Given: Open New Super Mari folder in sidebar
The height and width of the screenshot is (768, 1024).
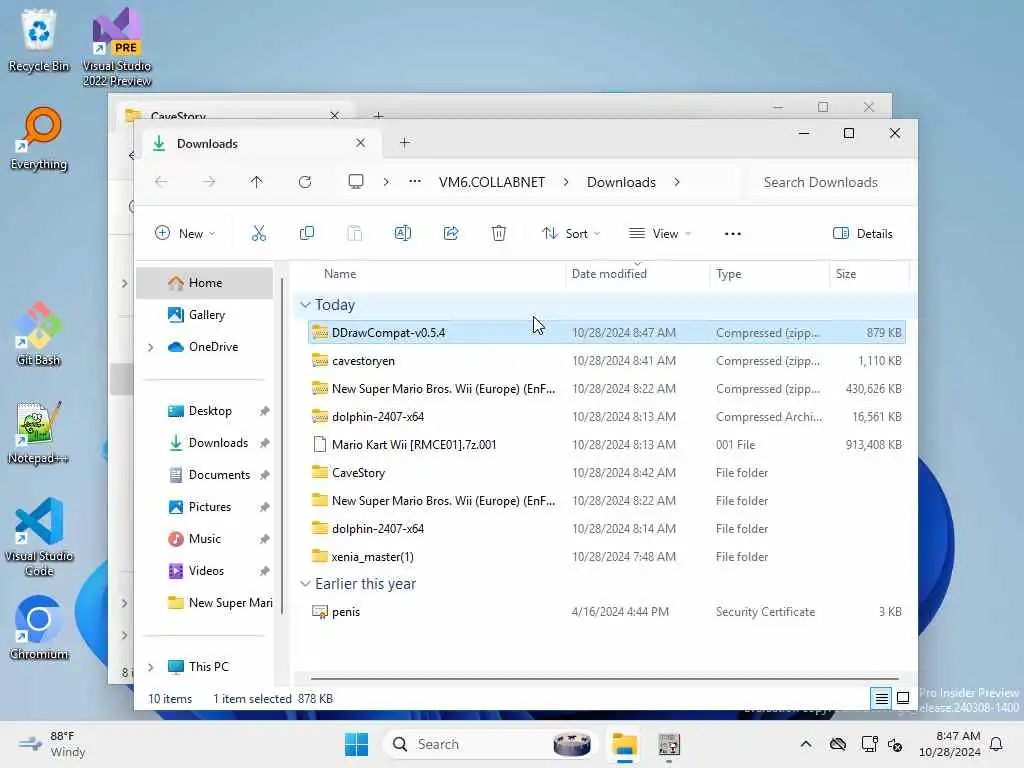Looking at the screenshot, I should 221,603.
